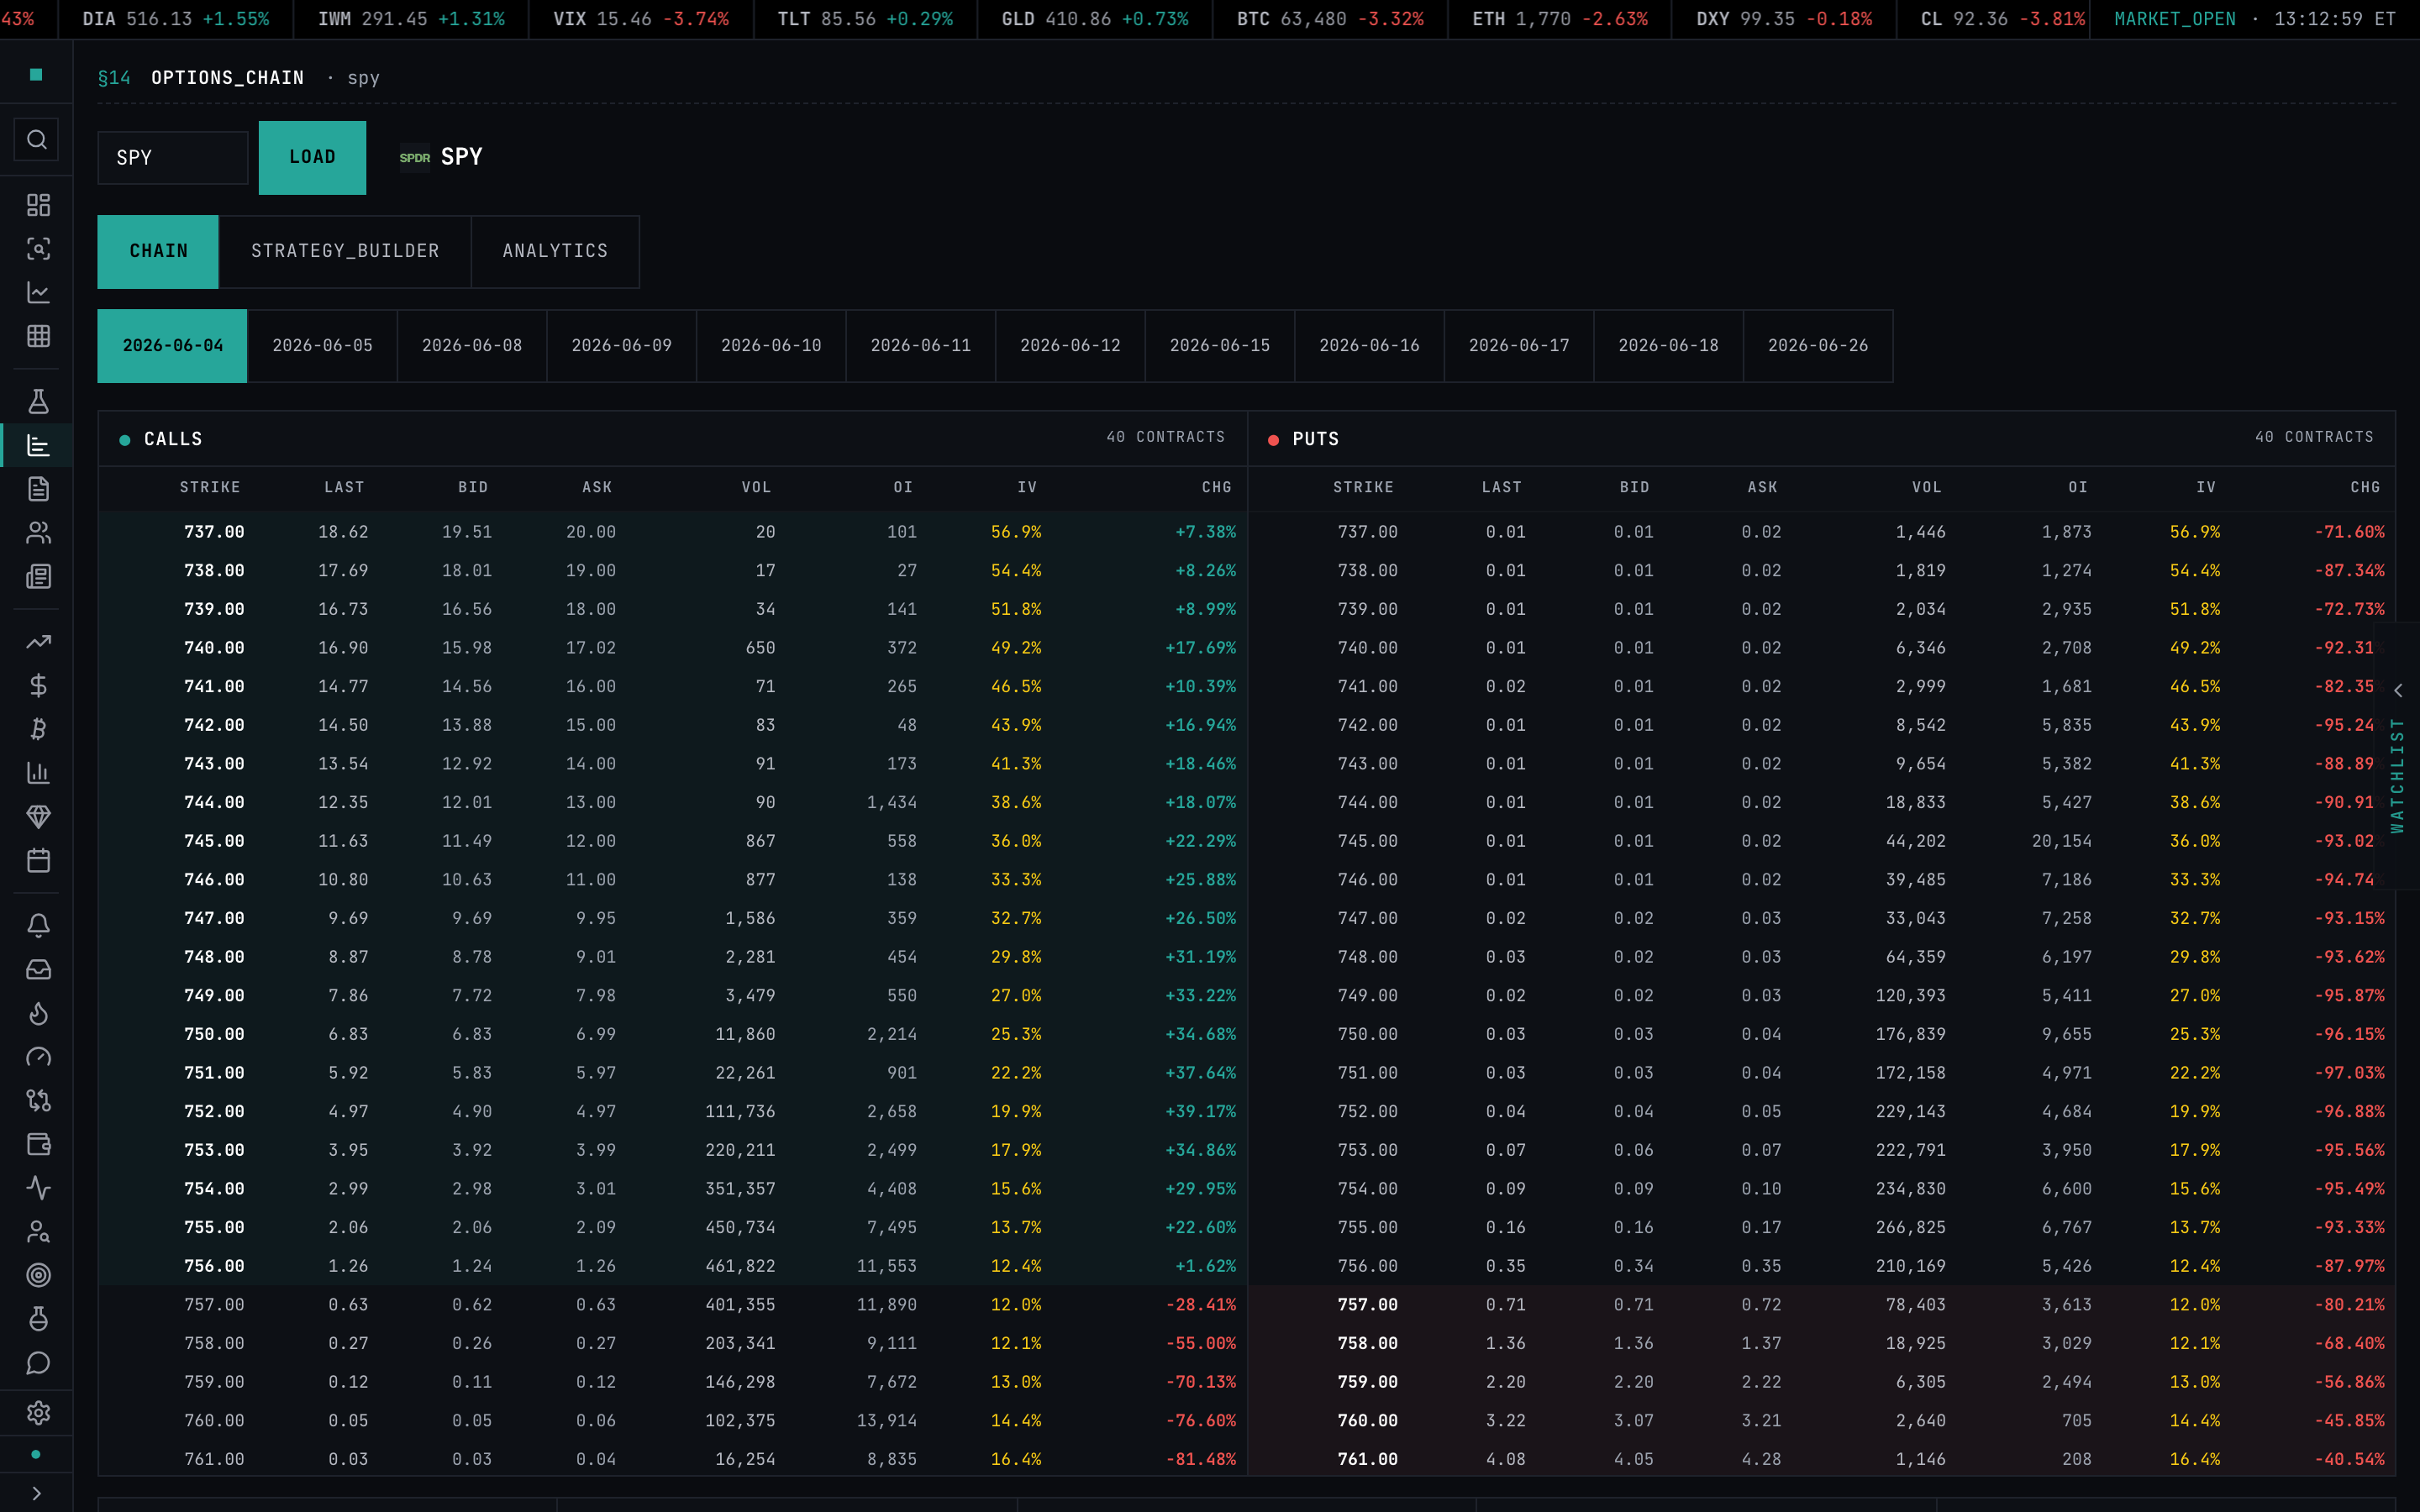Expand the sidebar with bottom chevron
2420x1512 pixels.
click(x=37, y=1494)
